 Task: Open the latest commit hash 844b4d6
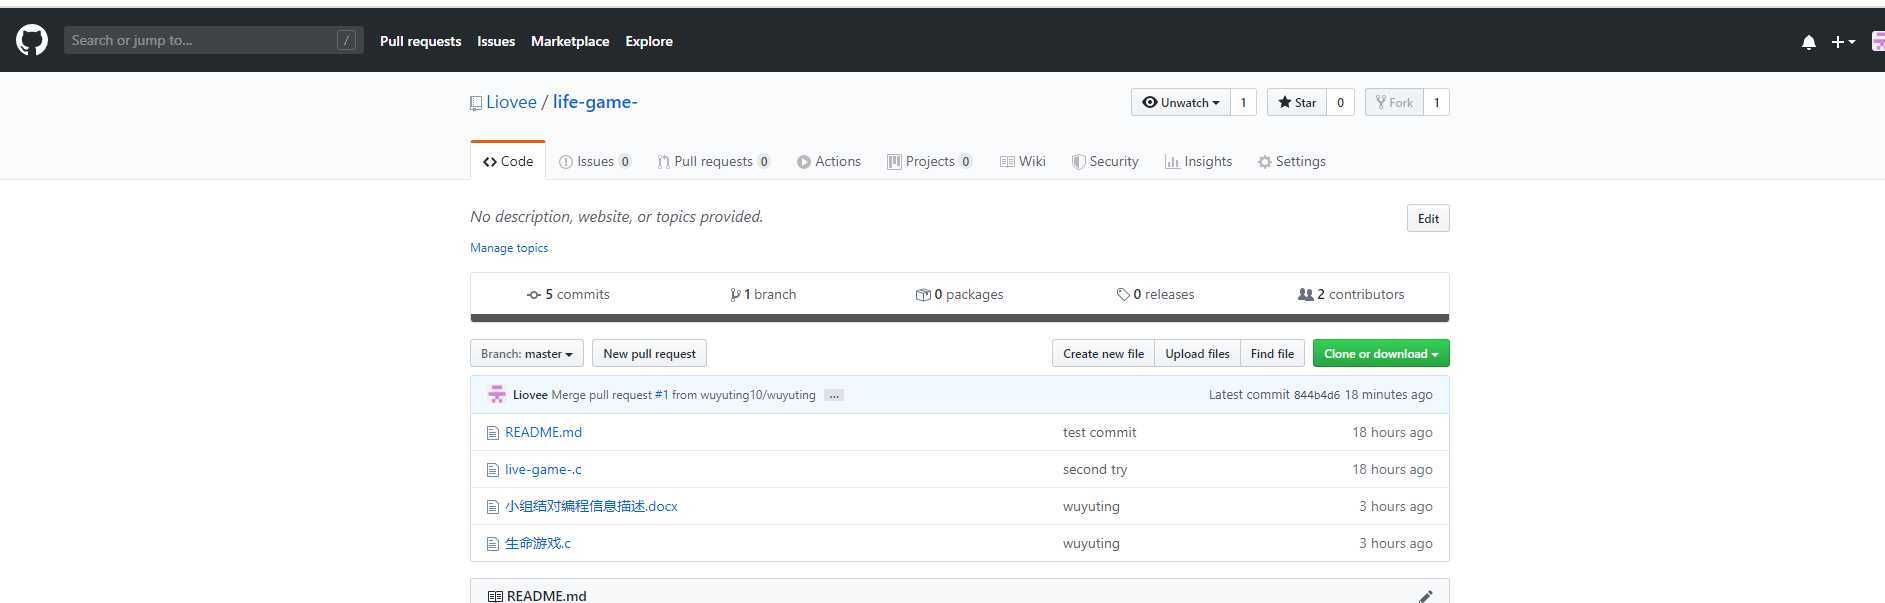[x=1316, y=395]
